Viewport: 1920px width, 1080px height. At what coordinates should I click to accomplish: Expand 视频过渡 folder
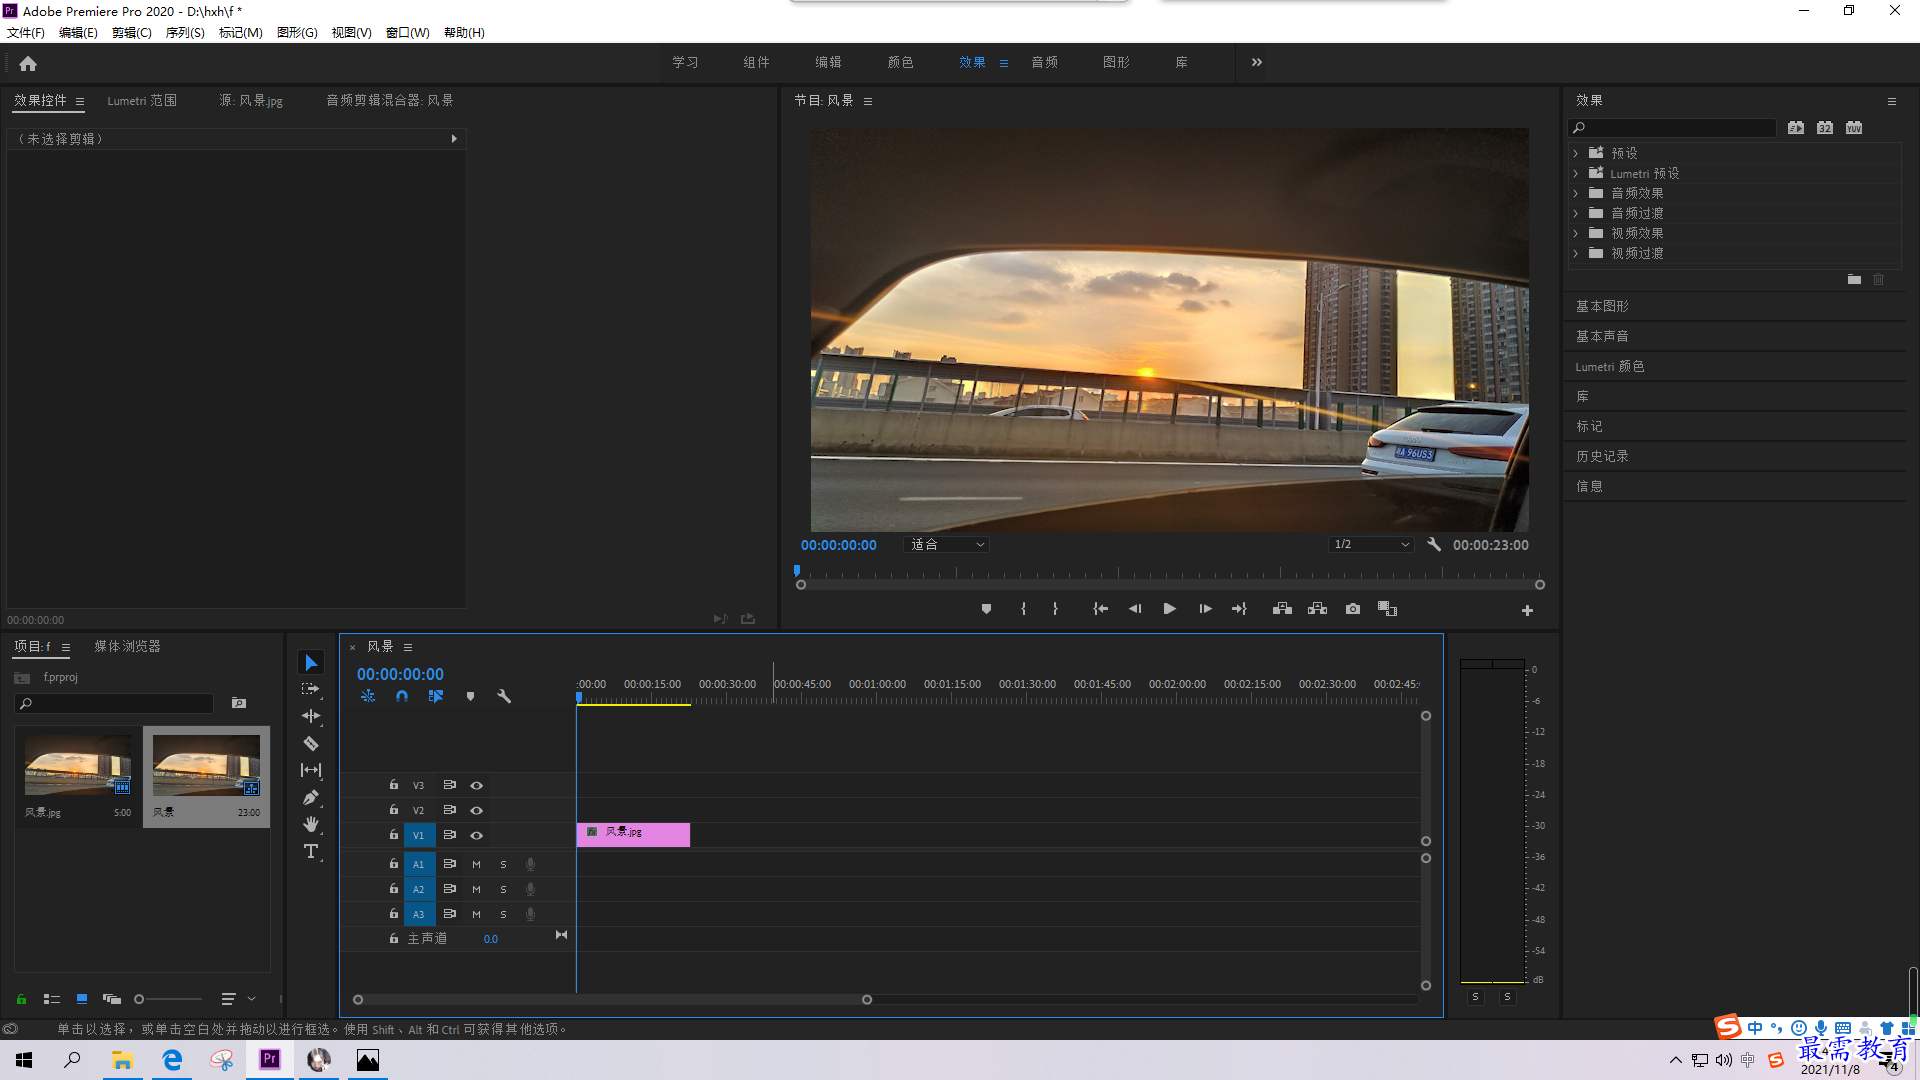coord(1576,254)
